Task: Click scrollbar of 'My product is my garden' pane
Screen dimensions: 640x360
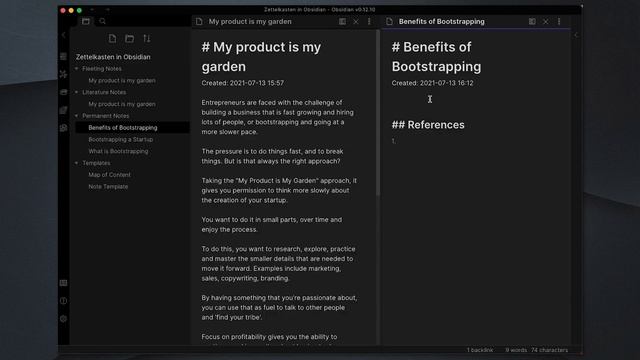Action: click(x=378, y=112)
